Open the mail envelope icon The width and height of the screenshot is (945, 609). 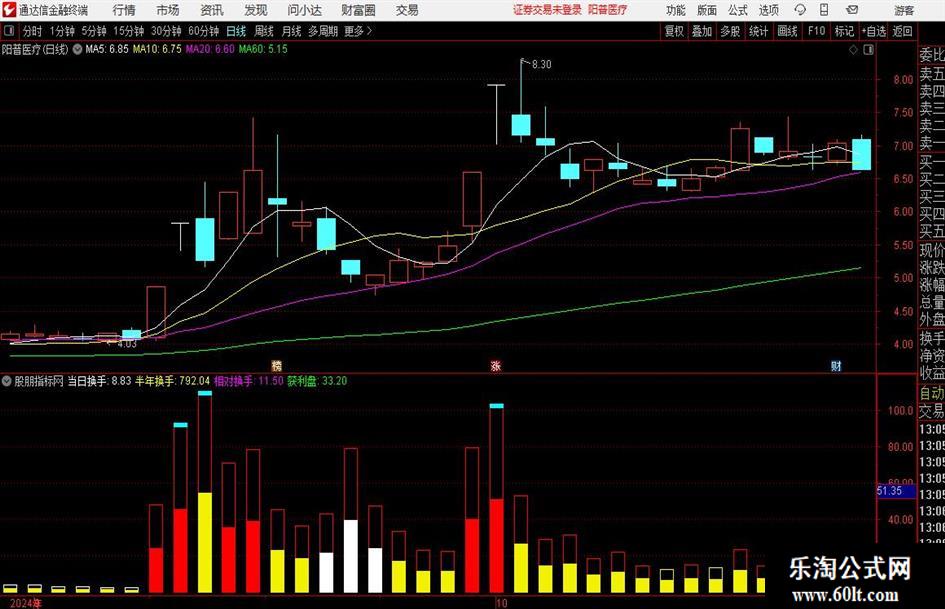(852, 10)
